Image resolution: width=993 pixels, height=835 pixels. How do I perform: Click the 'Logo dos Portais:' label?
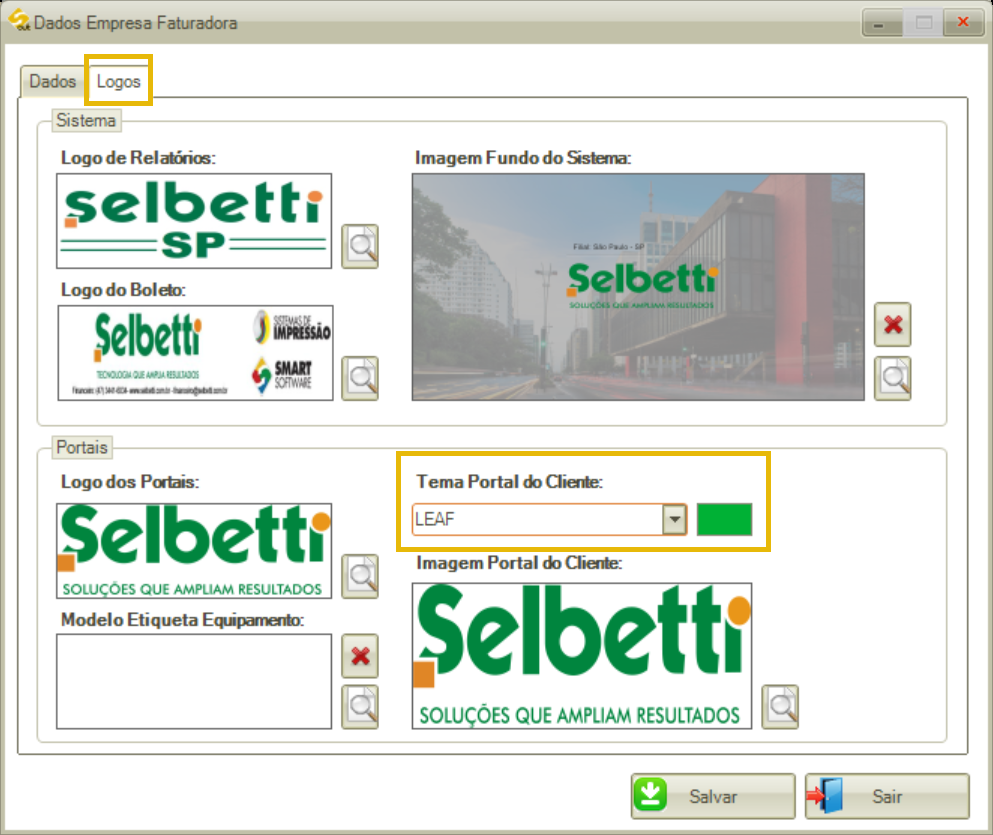click(130, 482)
